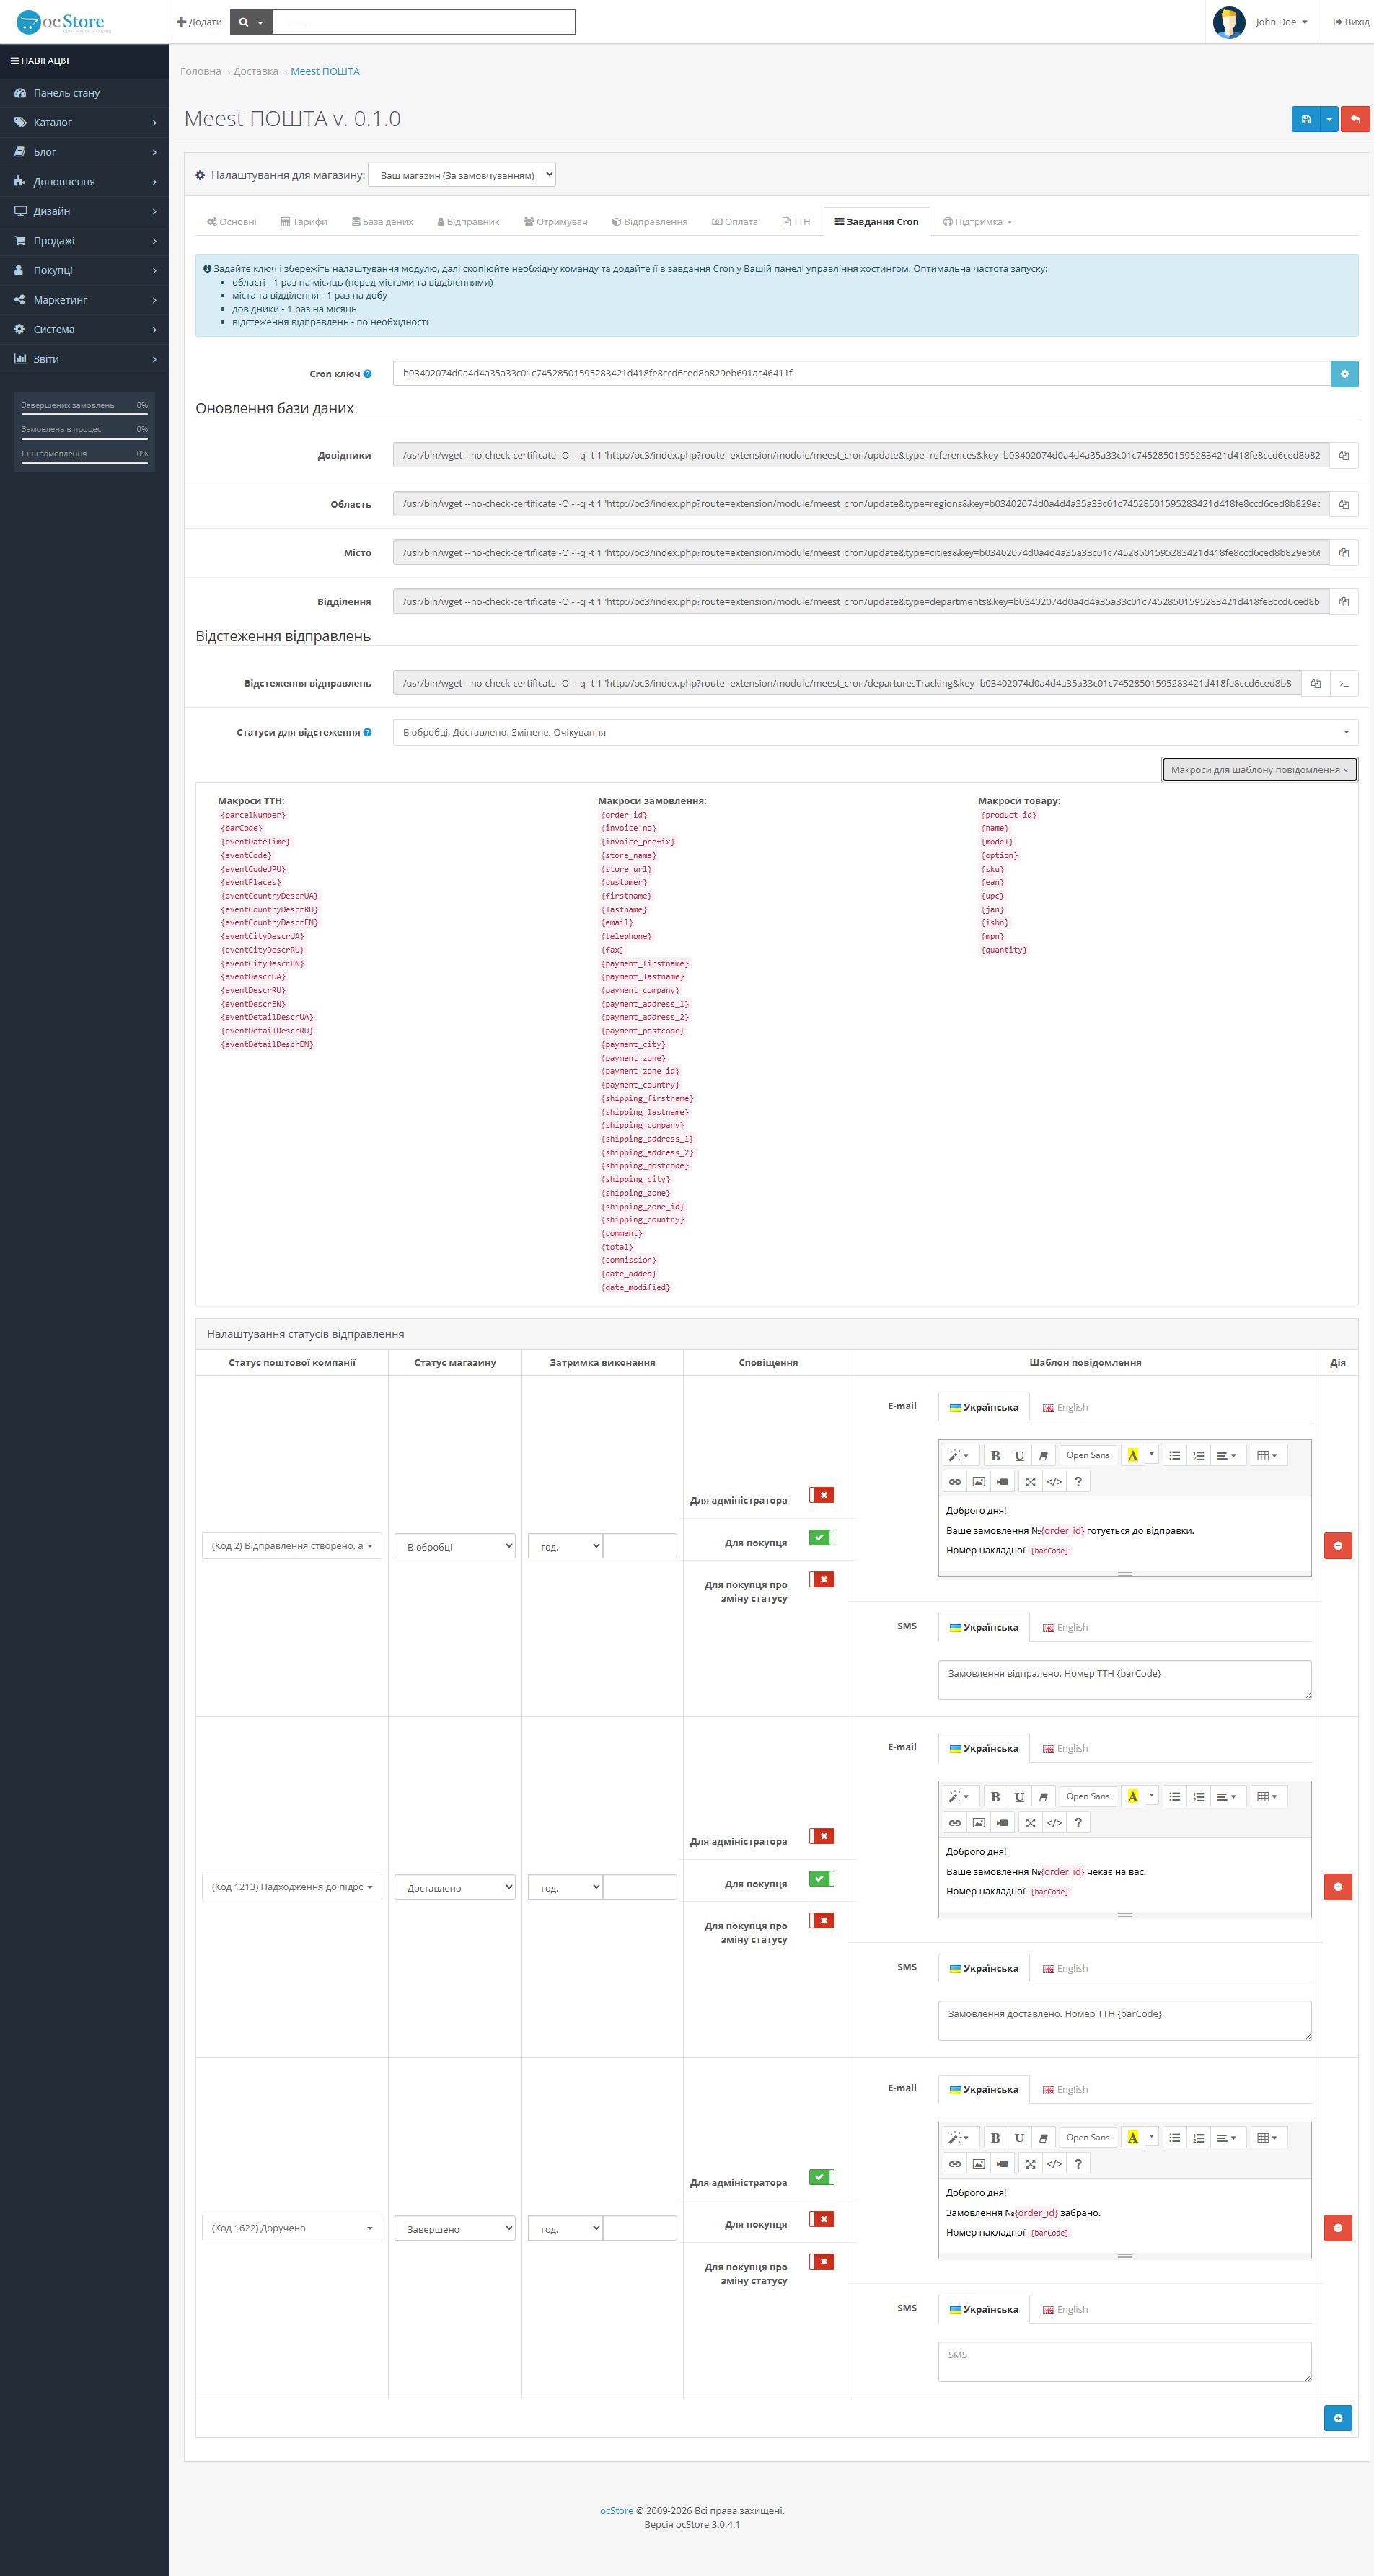Open the Статуси для відстеження multiselect
This screenshot has width=1374, height=2576.
tap(875, 732)
